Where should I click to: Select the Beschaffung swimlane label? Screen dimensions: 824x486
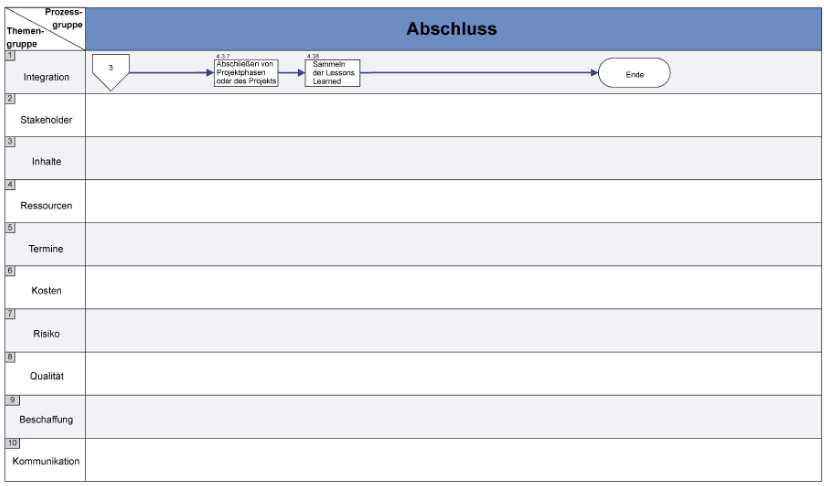tap(46, 420)
